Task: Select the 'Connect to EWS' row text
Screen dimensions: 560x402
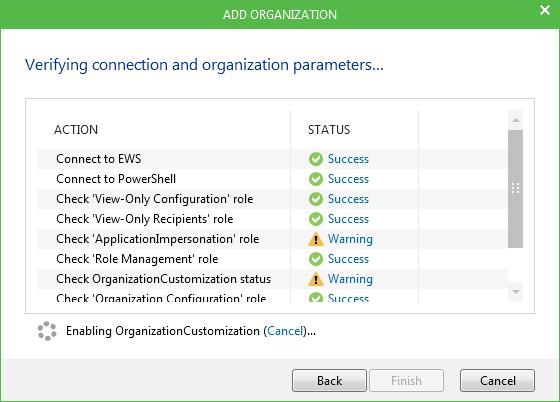Action: coord(99,159)
